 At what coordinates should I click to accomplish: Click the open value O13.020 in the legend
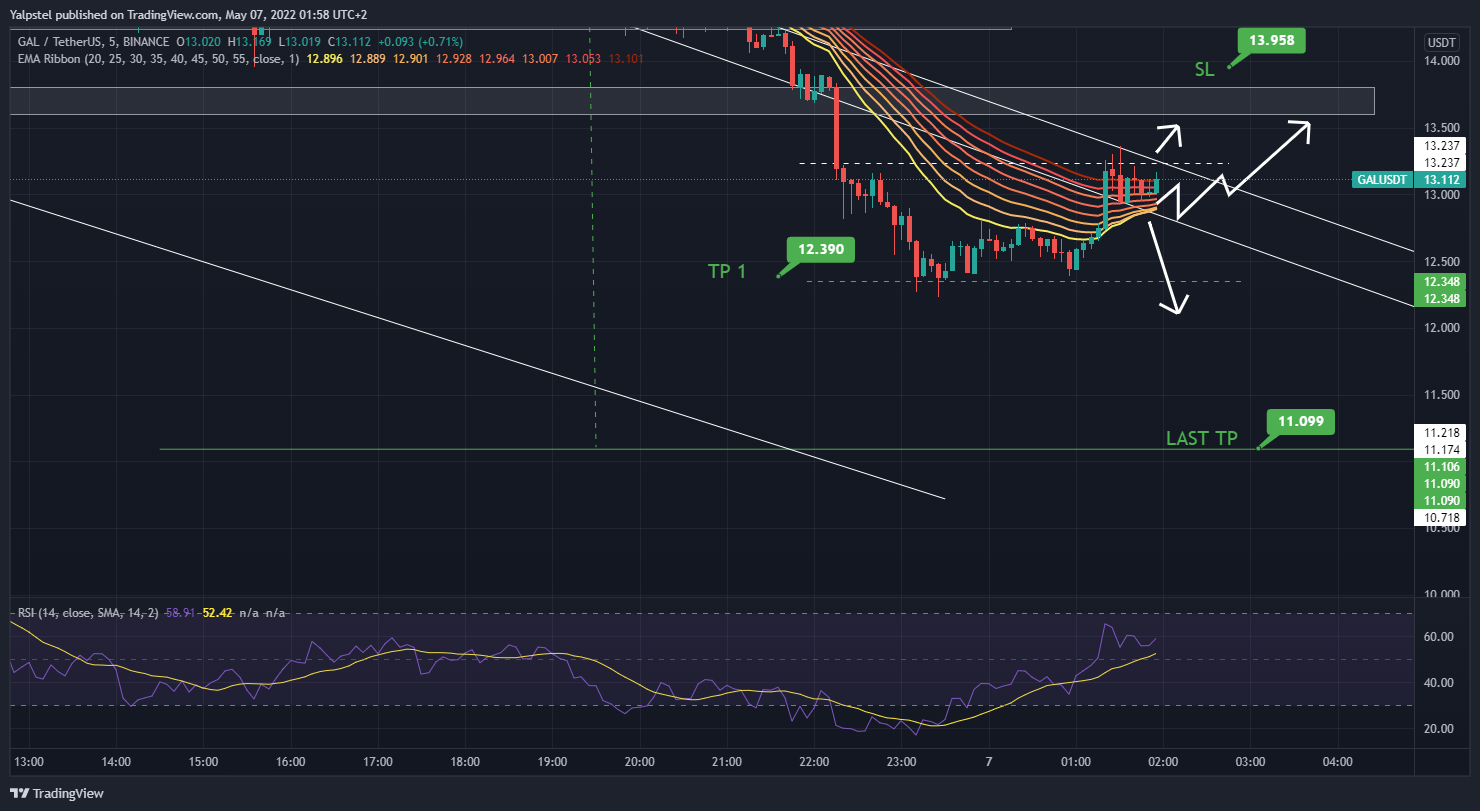coord(198,42)
